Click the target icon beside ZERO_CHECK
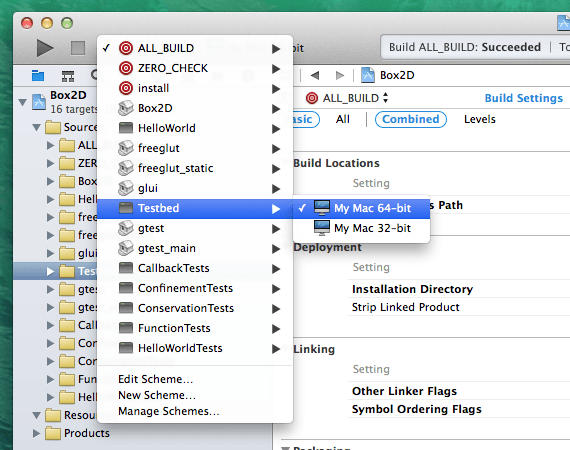The image size is (570, 450). point(126,68)
